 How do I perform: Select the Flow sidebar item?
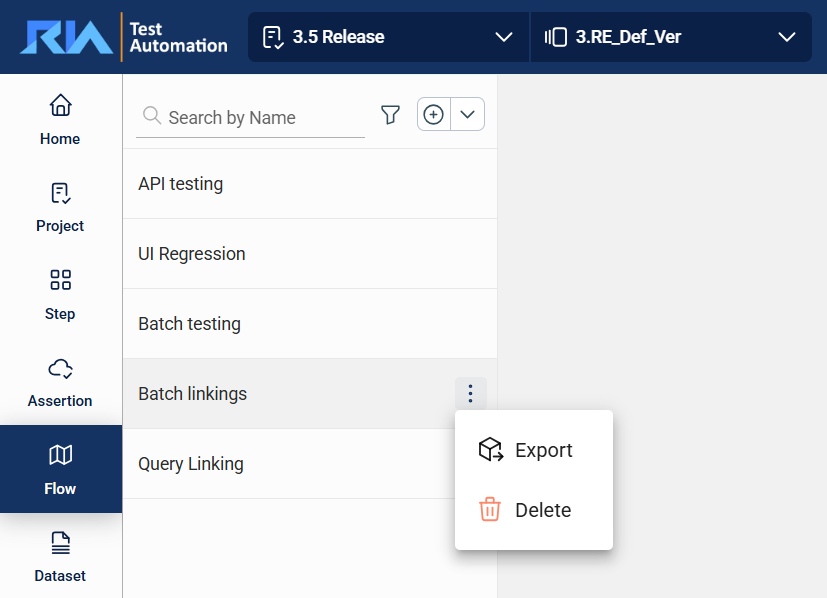[60, 469]
